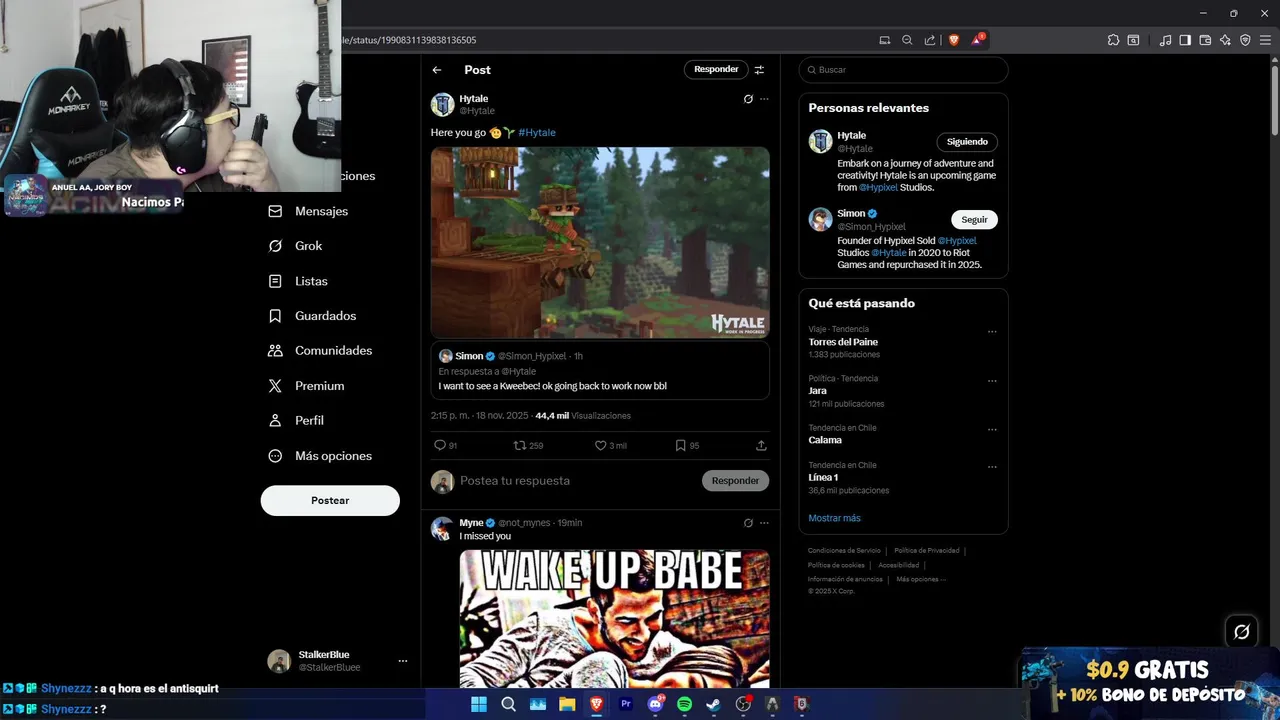Image resolution: width=1280 pixels, height=720 pixels.
Task: Open Brave VPN shield icon
Action: coord(1245,40)
